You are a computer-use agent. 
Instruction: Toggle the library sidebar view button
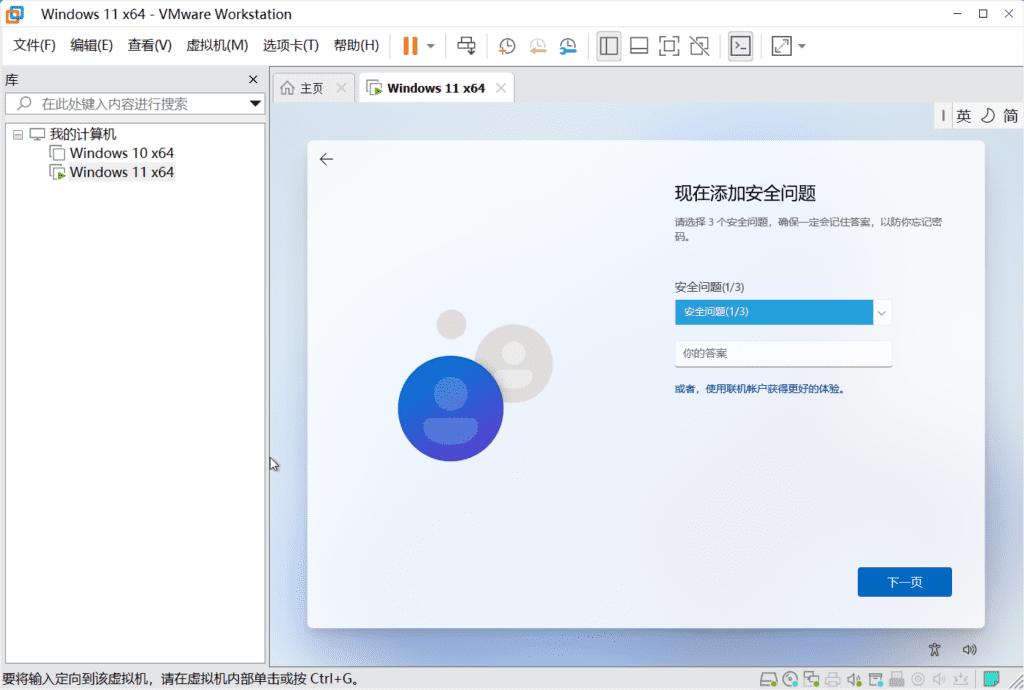point(608,46)
